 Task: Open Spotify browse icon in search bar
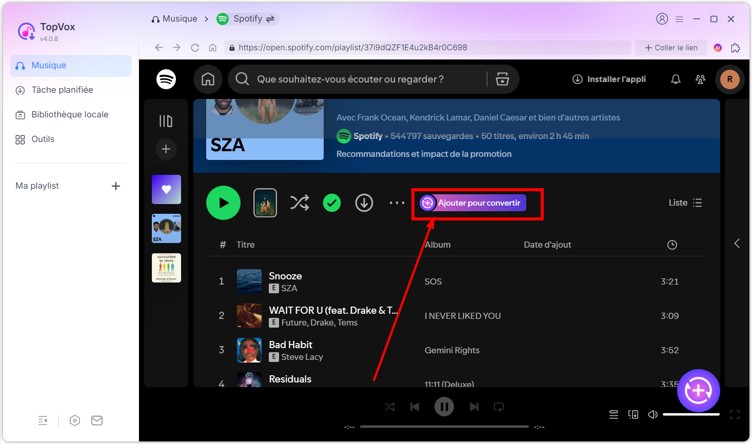click(x=502, y=79)
